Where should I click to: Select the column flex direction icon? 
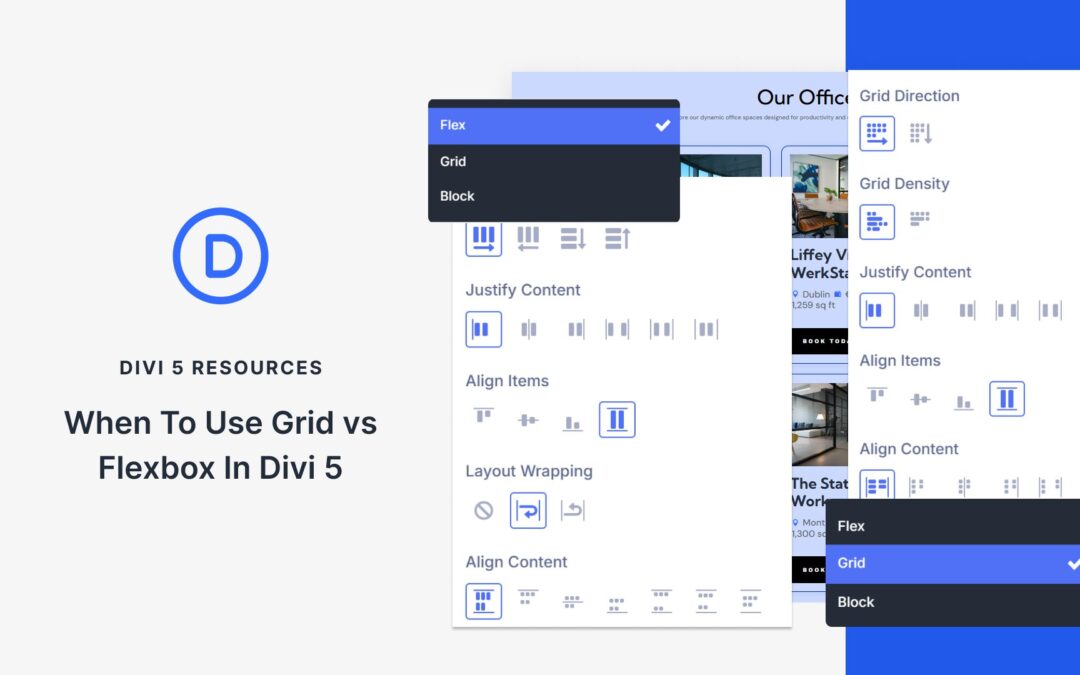point(574,238)
